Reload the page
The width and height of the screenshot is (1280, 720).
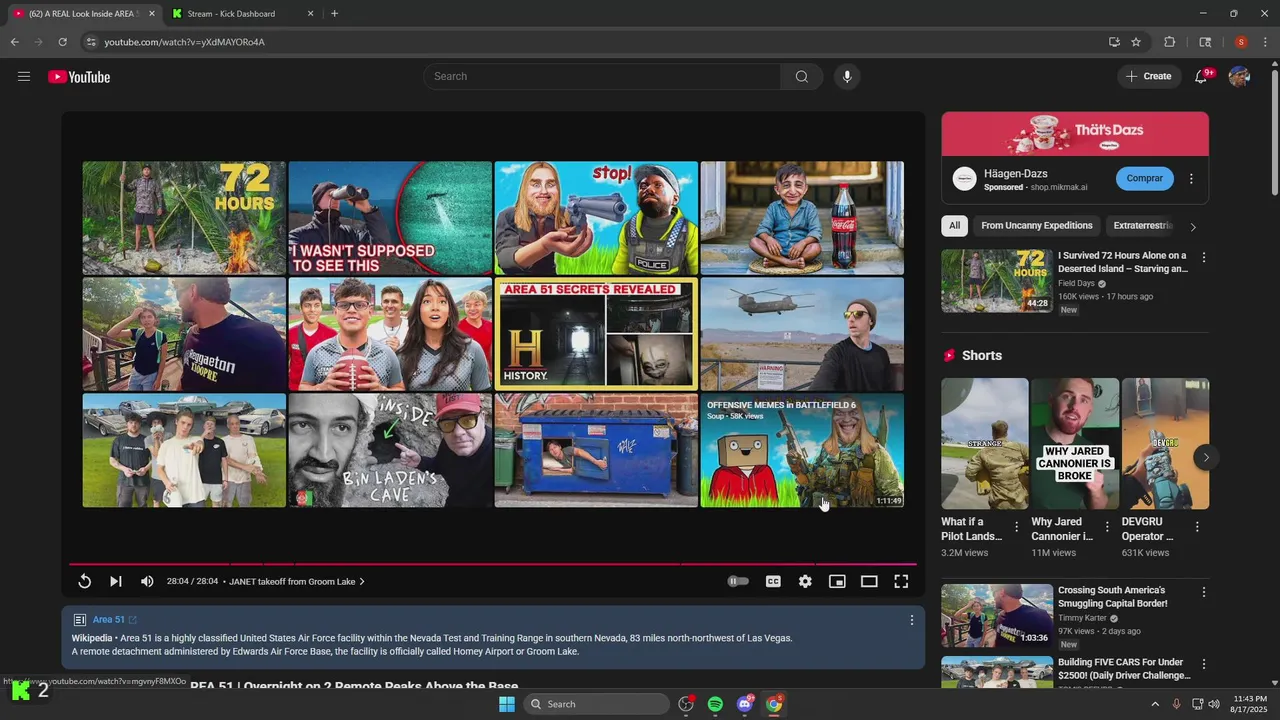[62, 42]
